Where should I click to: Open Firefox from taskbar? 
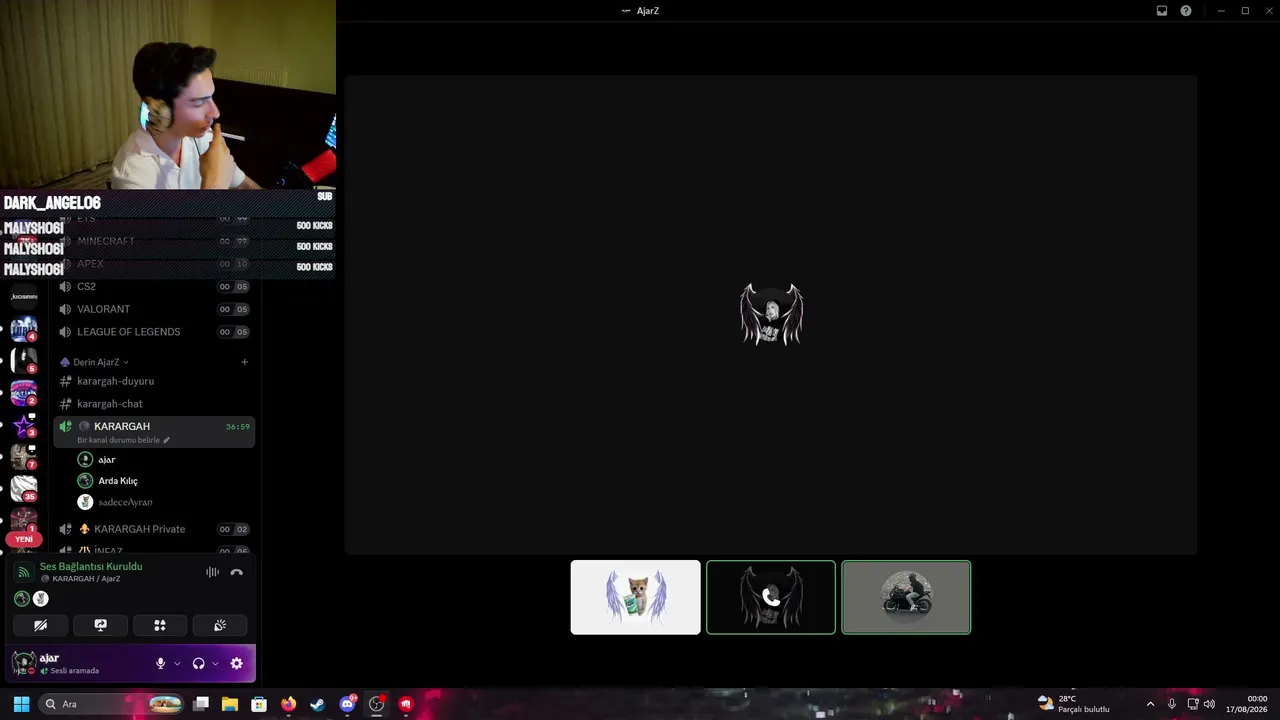click(288, 704)
